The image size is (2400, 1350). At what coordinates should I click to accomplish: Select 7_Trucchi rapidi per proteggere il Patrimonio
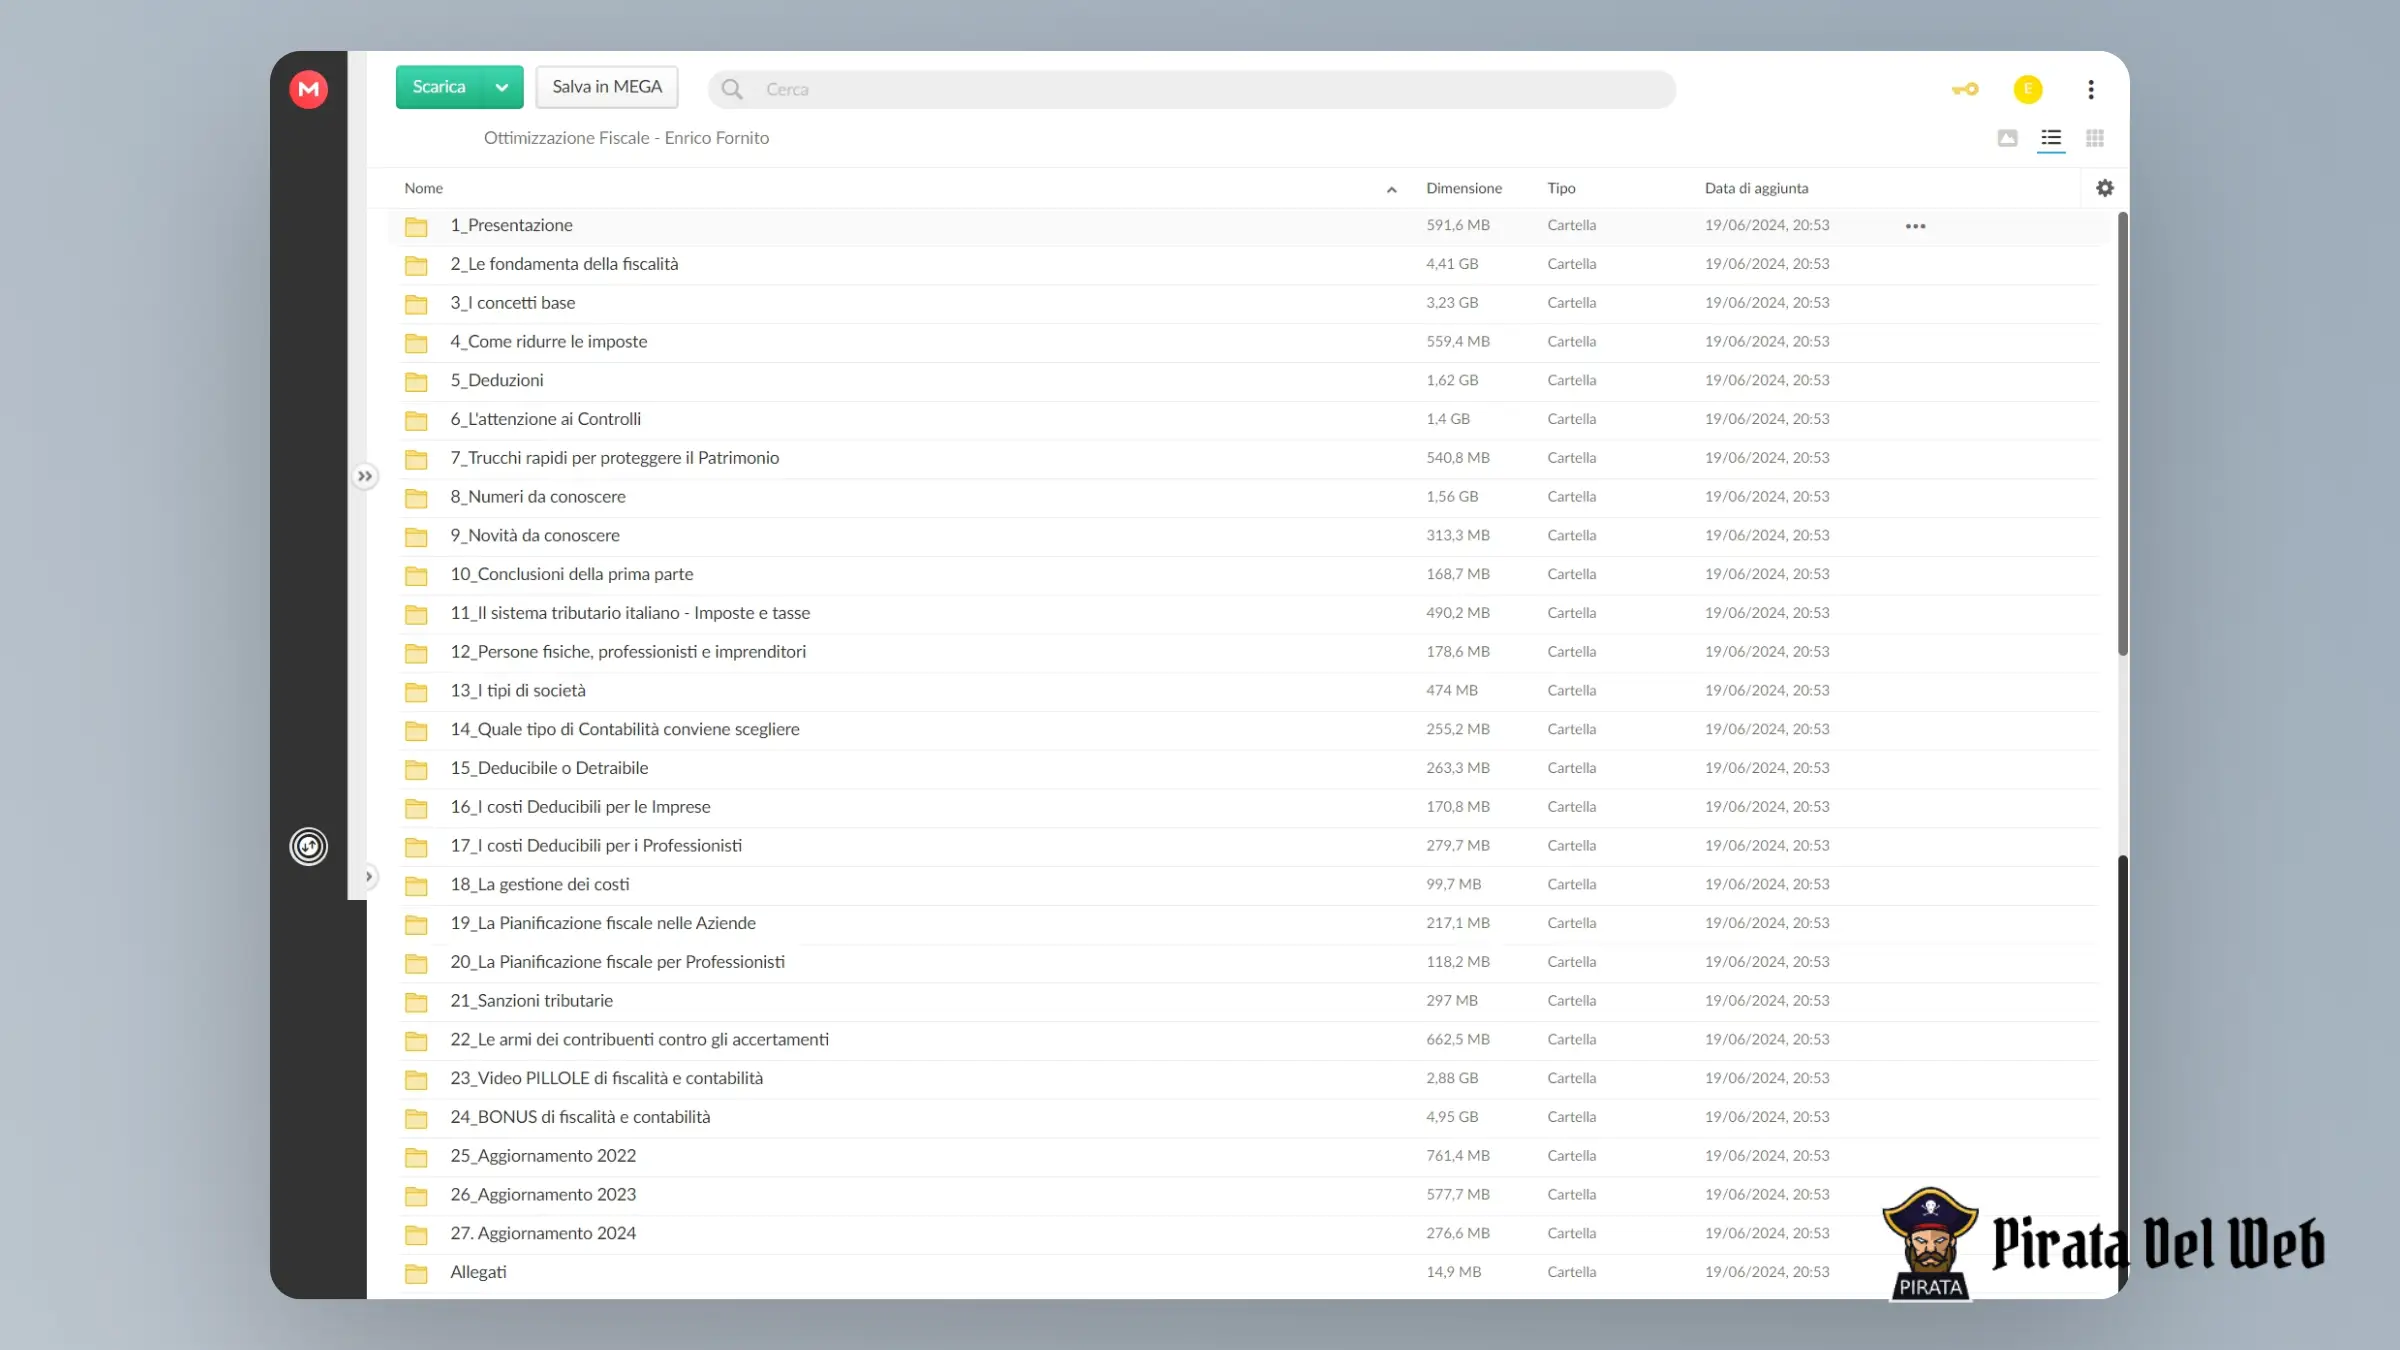click(x=614, y=458)
